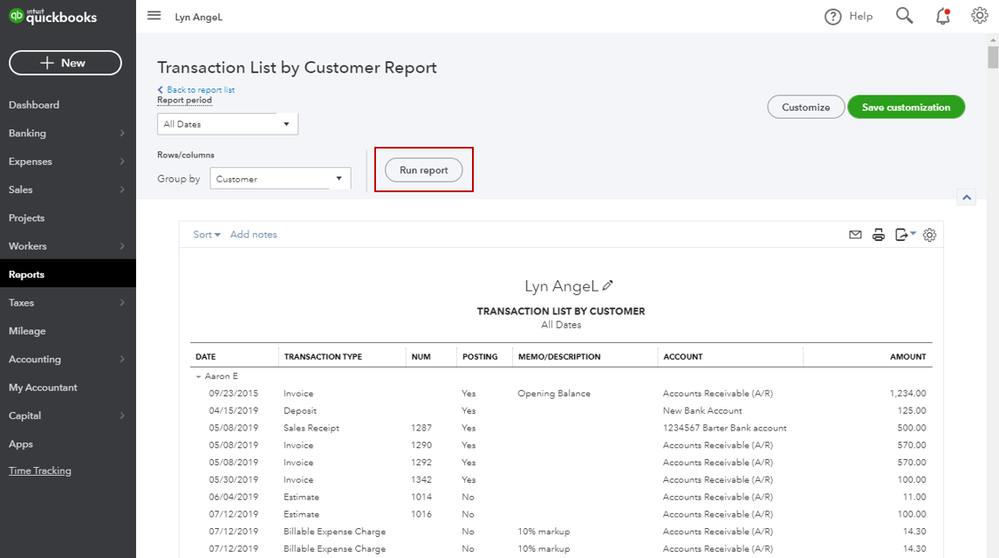999x558 pixels.
Task: Email the report via envelope icon
Action: (x=855, y=235)
